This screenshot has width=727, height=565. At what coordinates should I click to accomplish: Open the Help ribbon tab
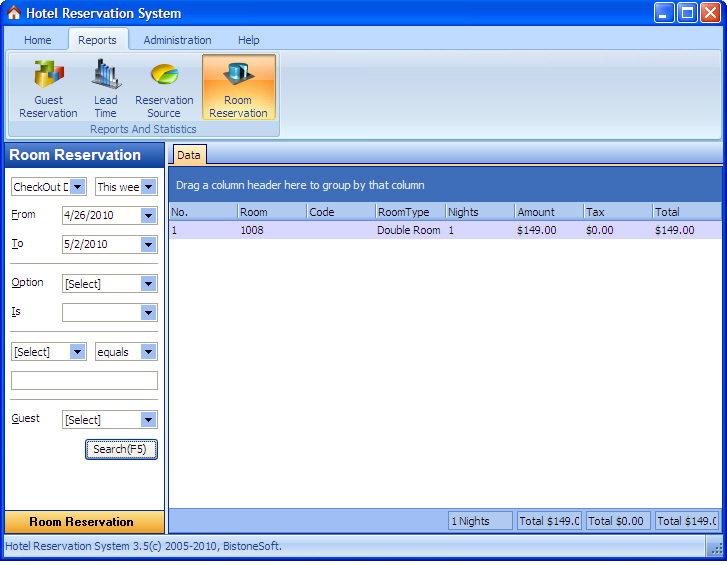point(249,40)
